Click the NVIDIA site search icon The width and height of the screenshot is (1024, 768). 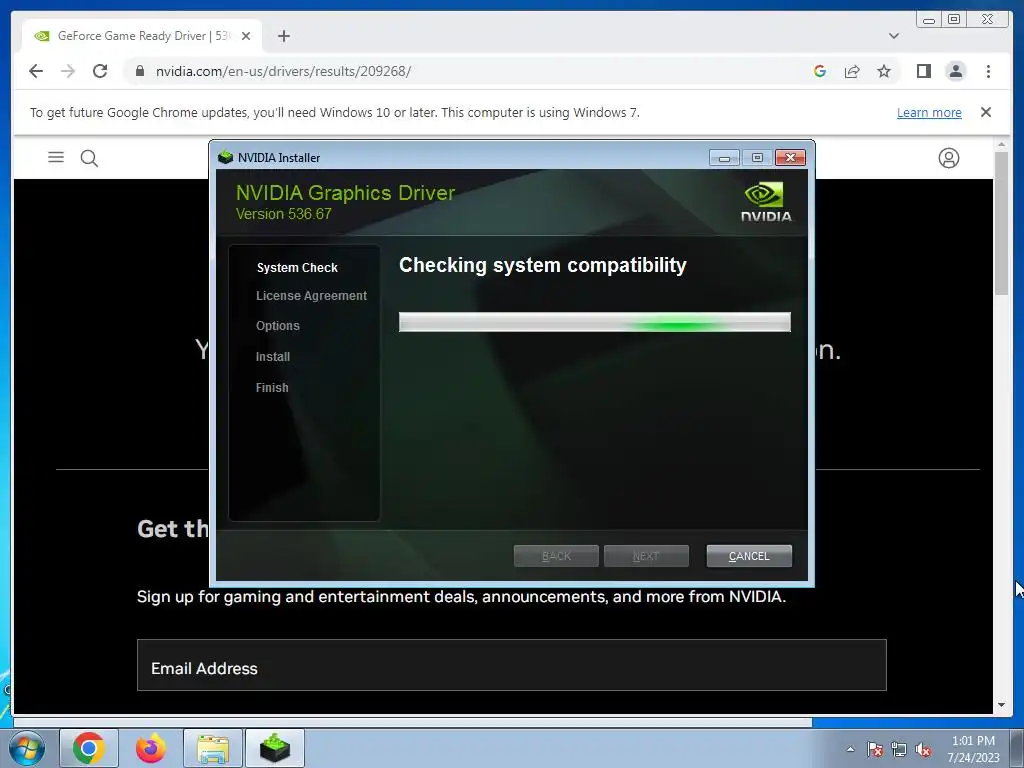tap(89, 158)
